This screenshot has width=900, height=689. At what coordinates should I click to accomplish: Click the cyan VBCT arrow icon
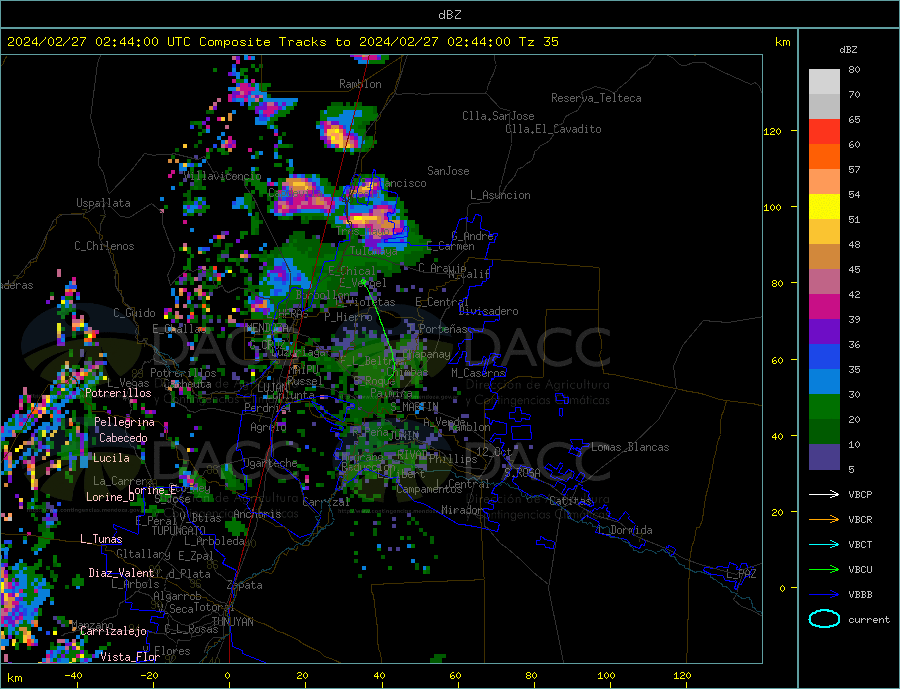[x=824, y=544]
